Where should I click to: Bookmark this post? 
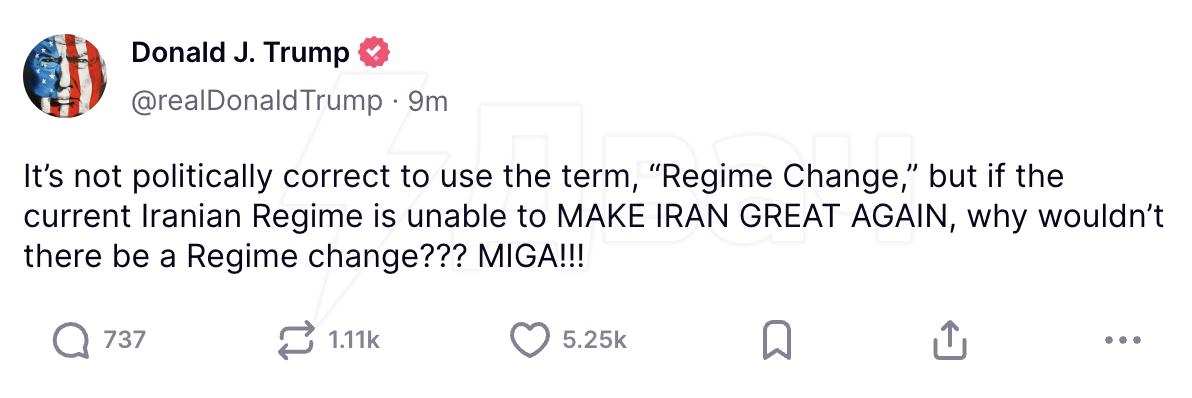coord(777,340)
